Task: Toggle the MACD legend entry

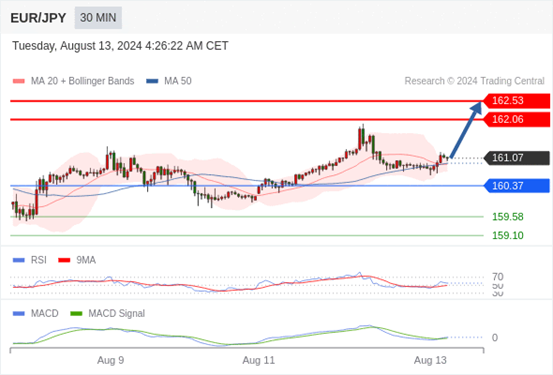Action: (35, 313)
